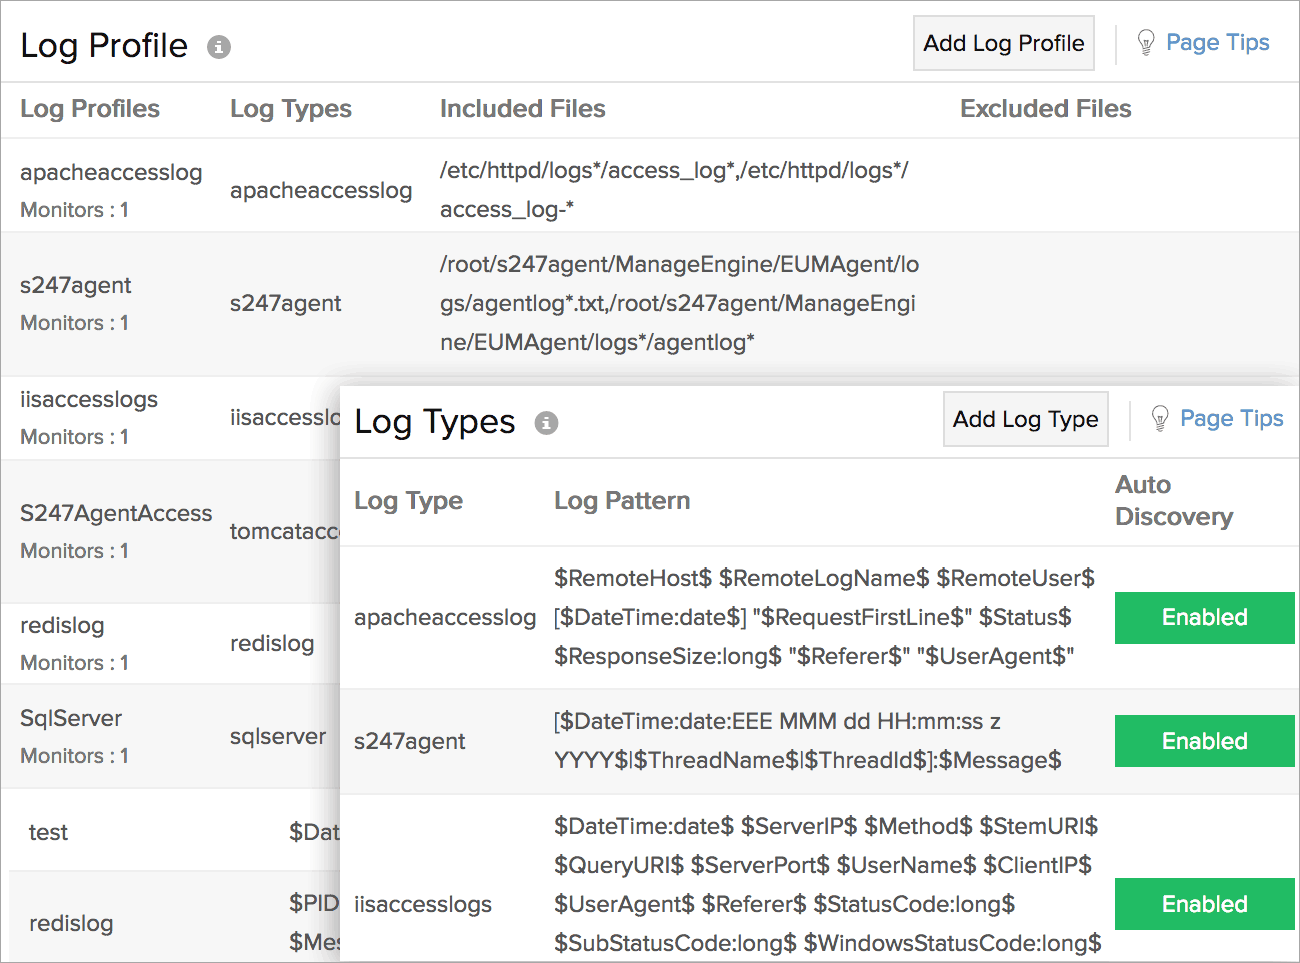Select iisaccesslogs entry in Log Types table

pos(423,905)
